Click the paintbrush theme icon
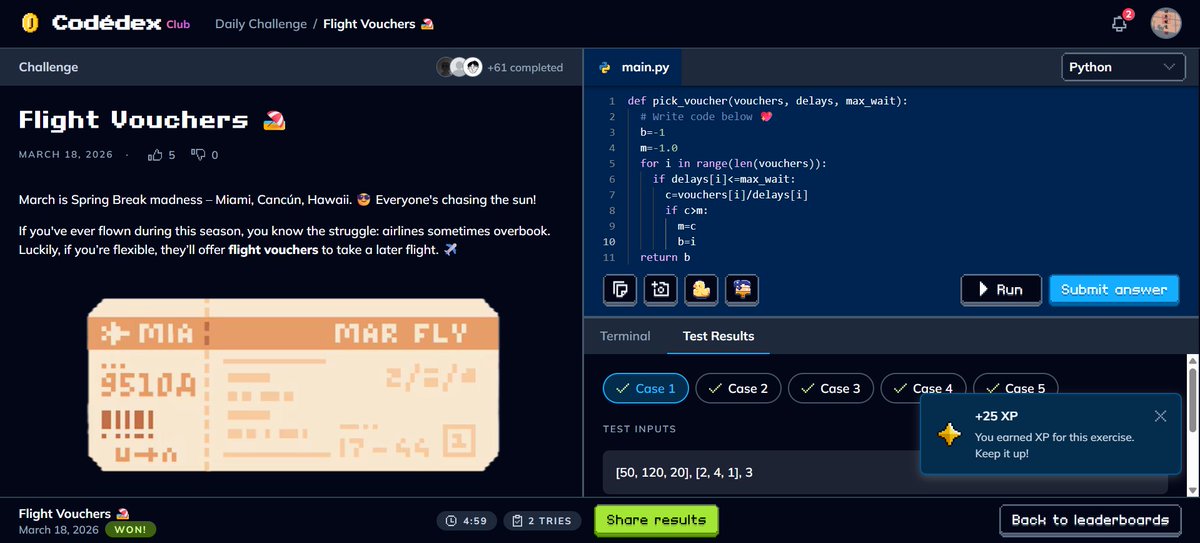The height and width of the screenshot is (543, 1200). click(x=741, y=290)
